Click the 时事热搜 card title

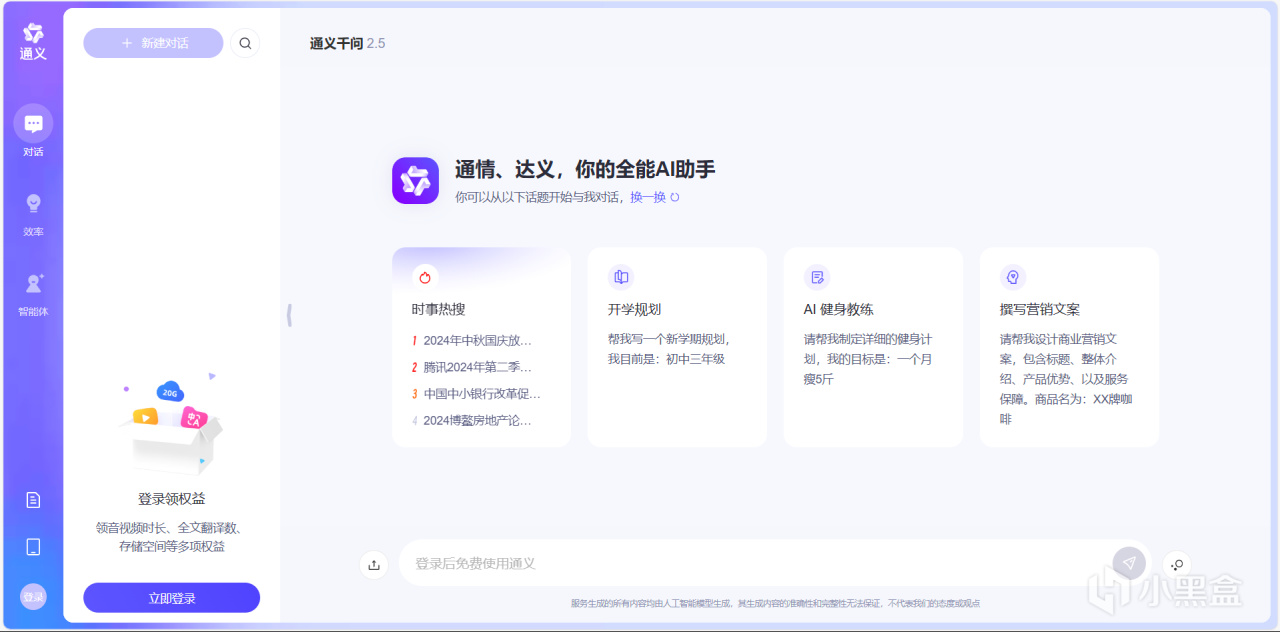[x=439, y=309]
